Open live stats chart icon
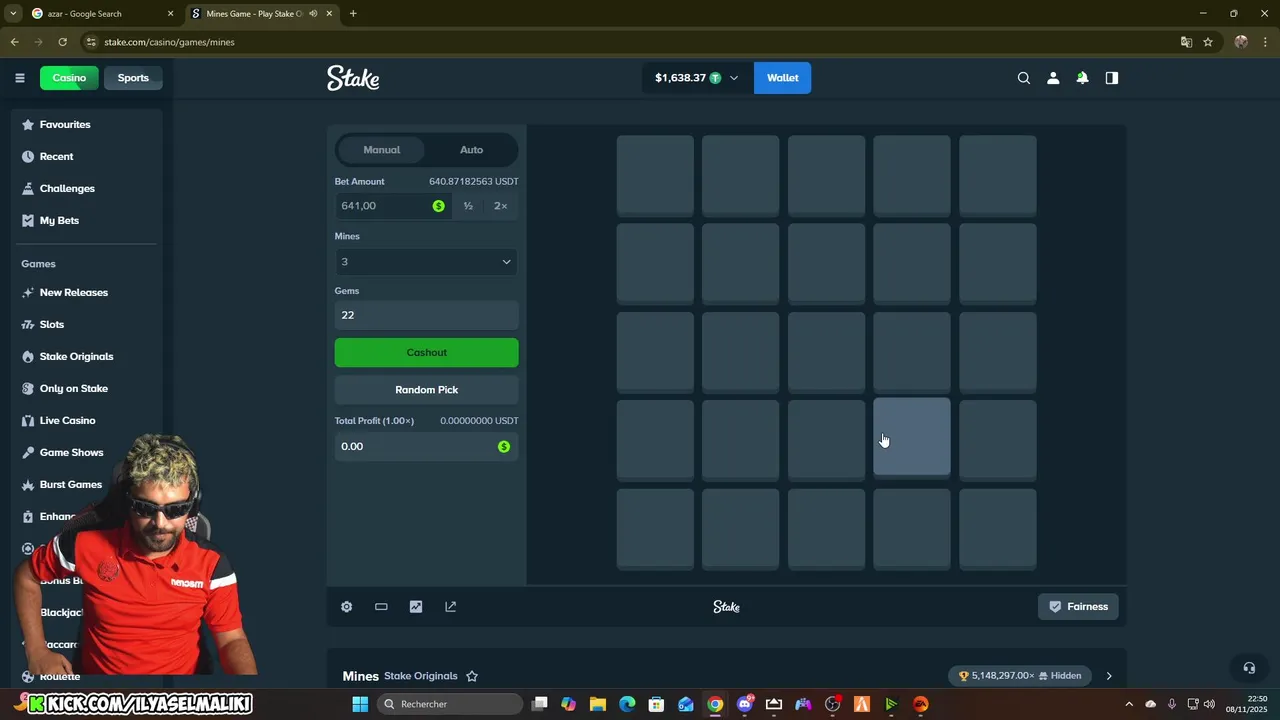 point(416,607)
